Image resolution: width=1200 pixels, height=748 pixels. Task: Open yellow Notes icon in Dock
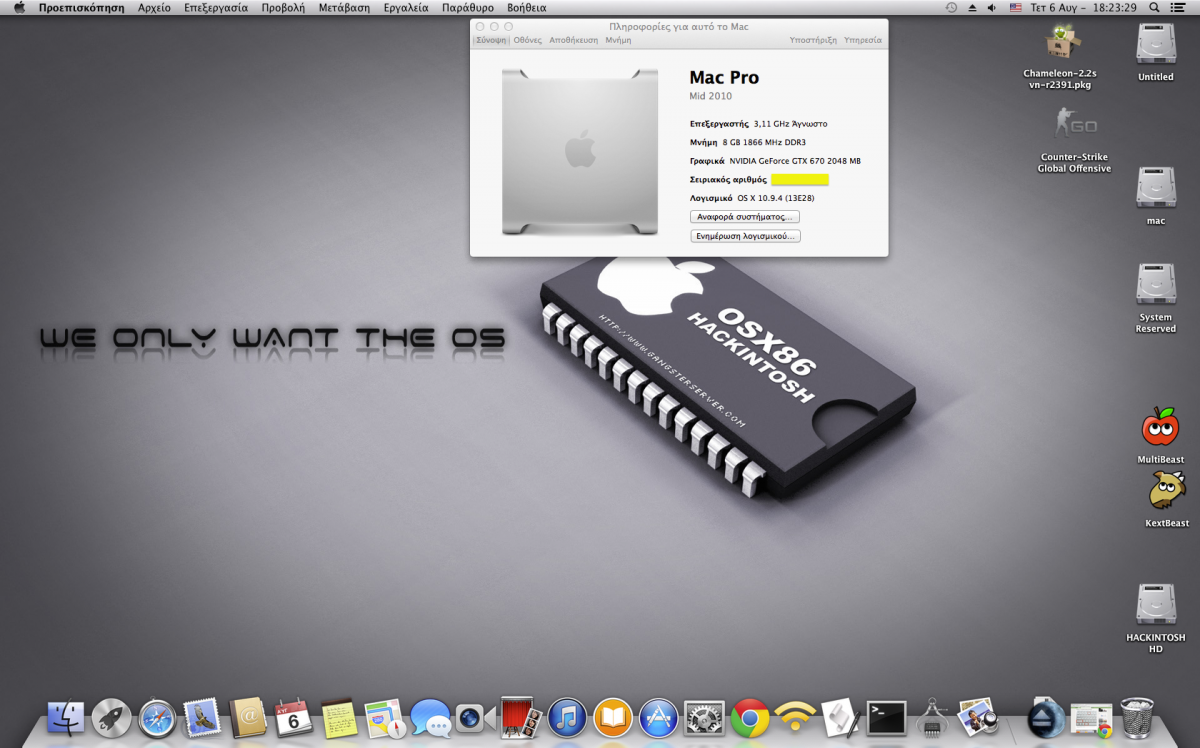pyautogui.click(x=339, y=717)
